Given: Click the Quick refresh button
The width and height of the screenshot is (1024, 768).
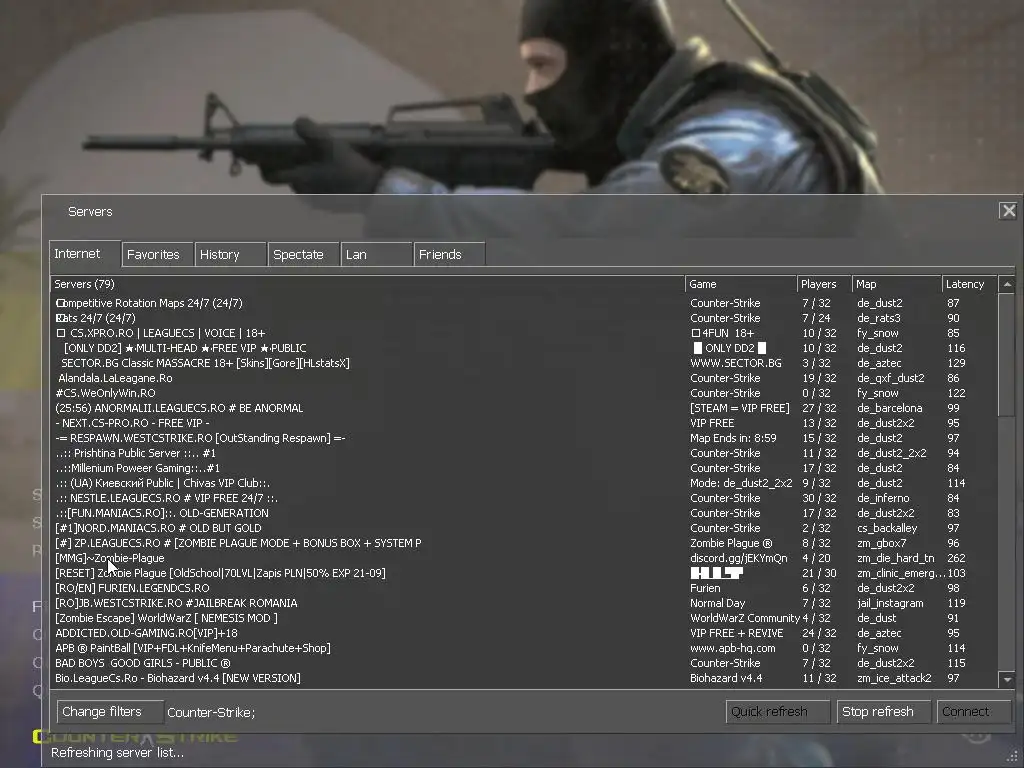Looking at the screenshot, I should pos(777,712).
